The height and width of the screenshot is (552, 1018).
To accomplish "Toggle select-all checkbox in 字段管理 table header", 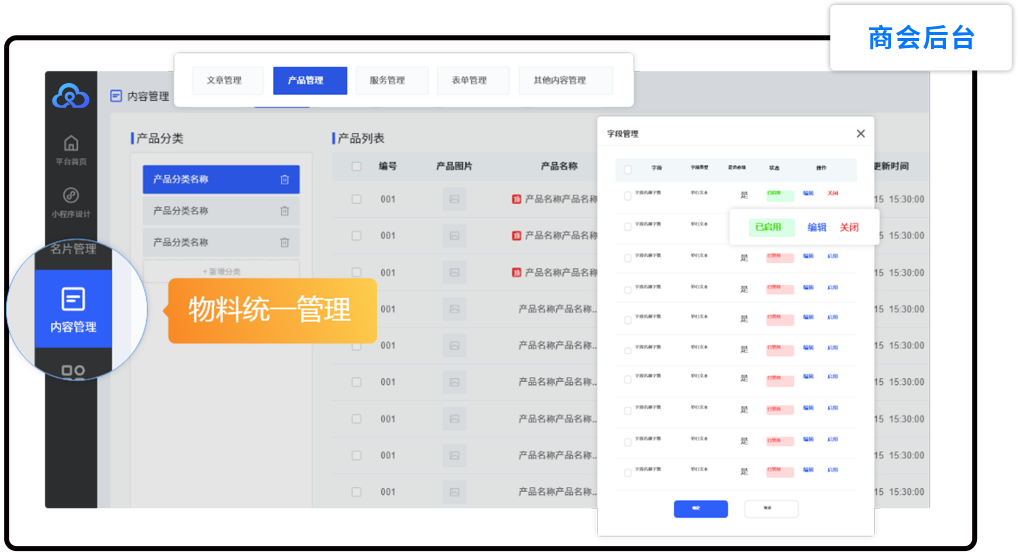I will [x=627, y=169].
